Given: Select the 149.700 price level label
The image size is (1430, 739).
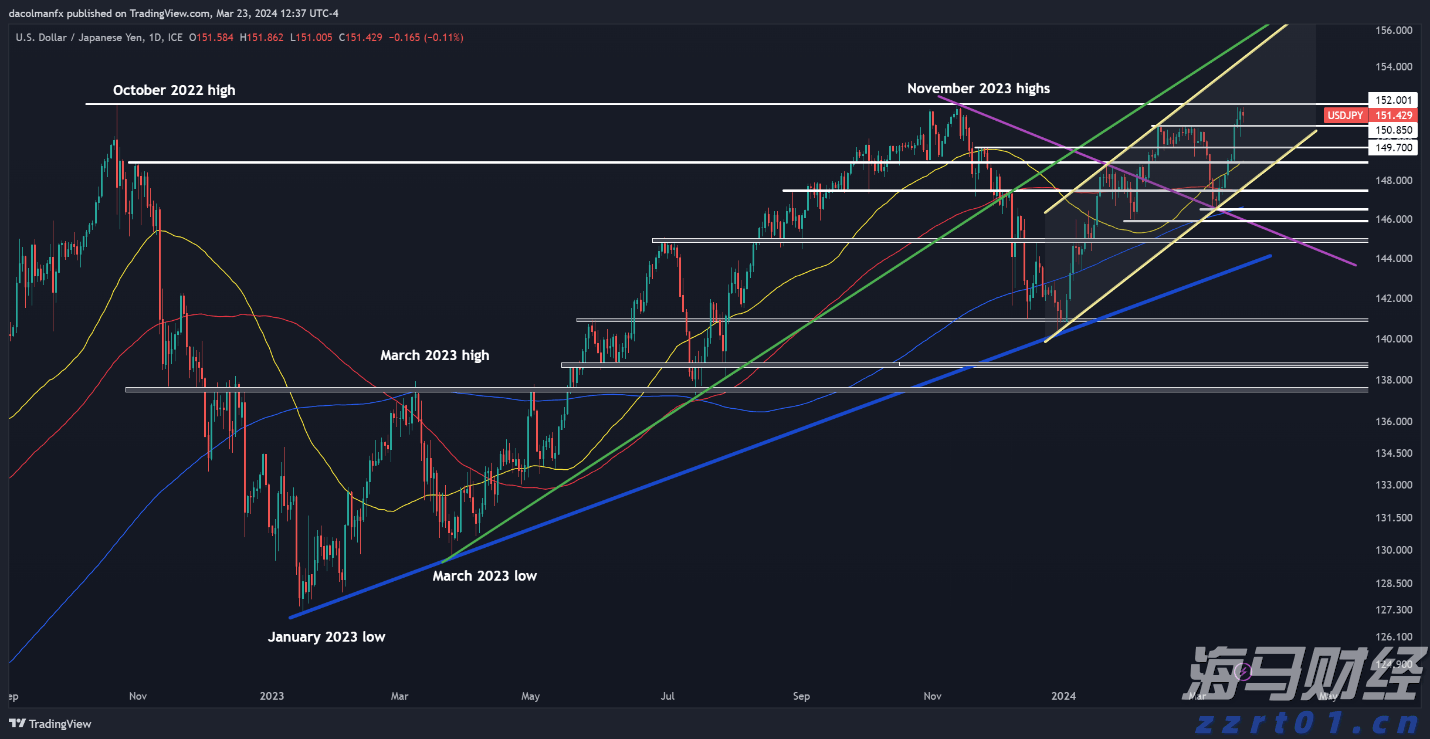Looking at the screenshot, I should click(1393, 147).
